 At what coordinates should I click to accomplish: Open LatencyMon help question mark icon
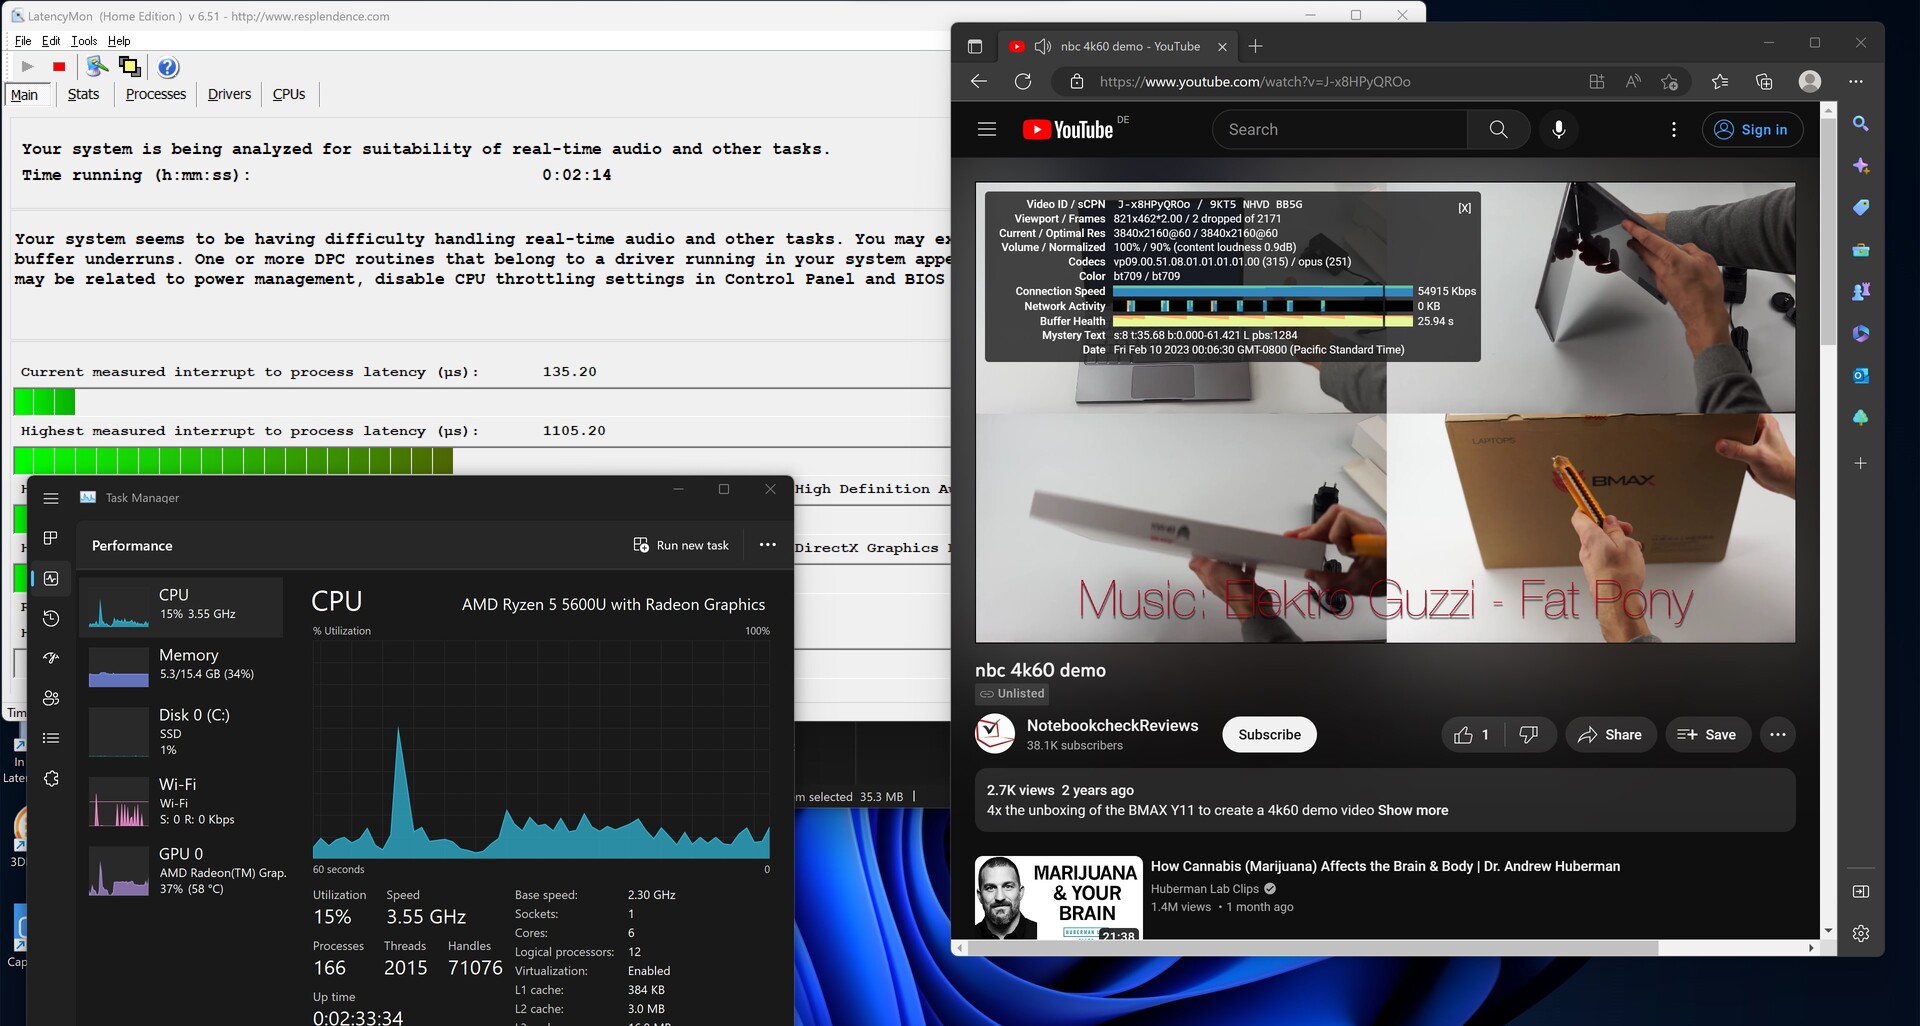[x=168, y=67]
